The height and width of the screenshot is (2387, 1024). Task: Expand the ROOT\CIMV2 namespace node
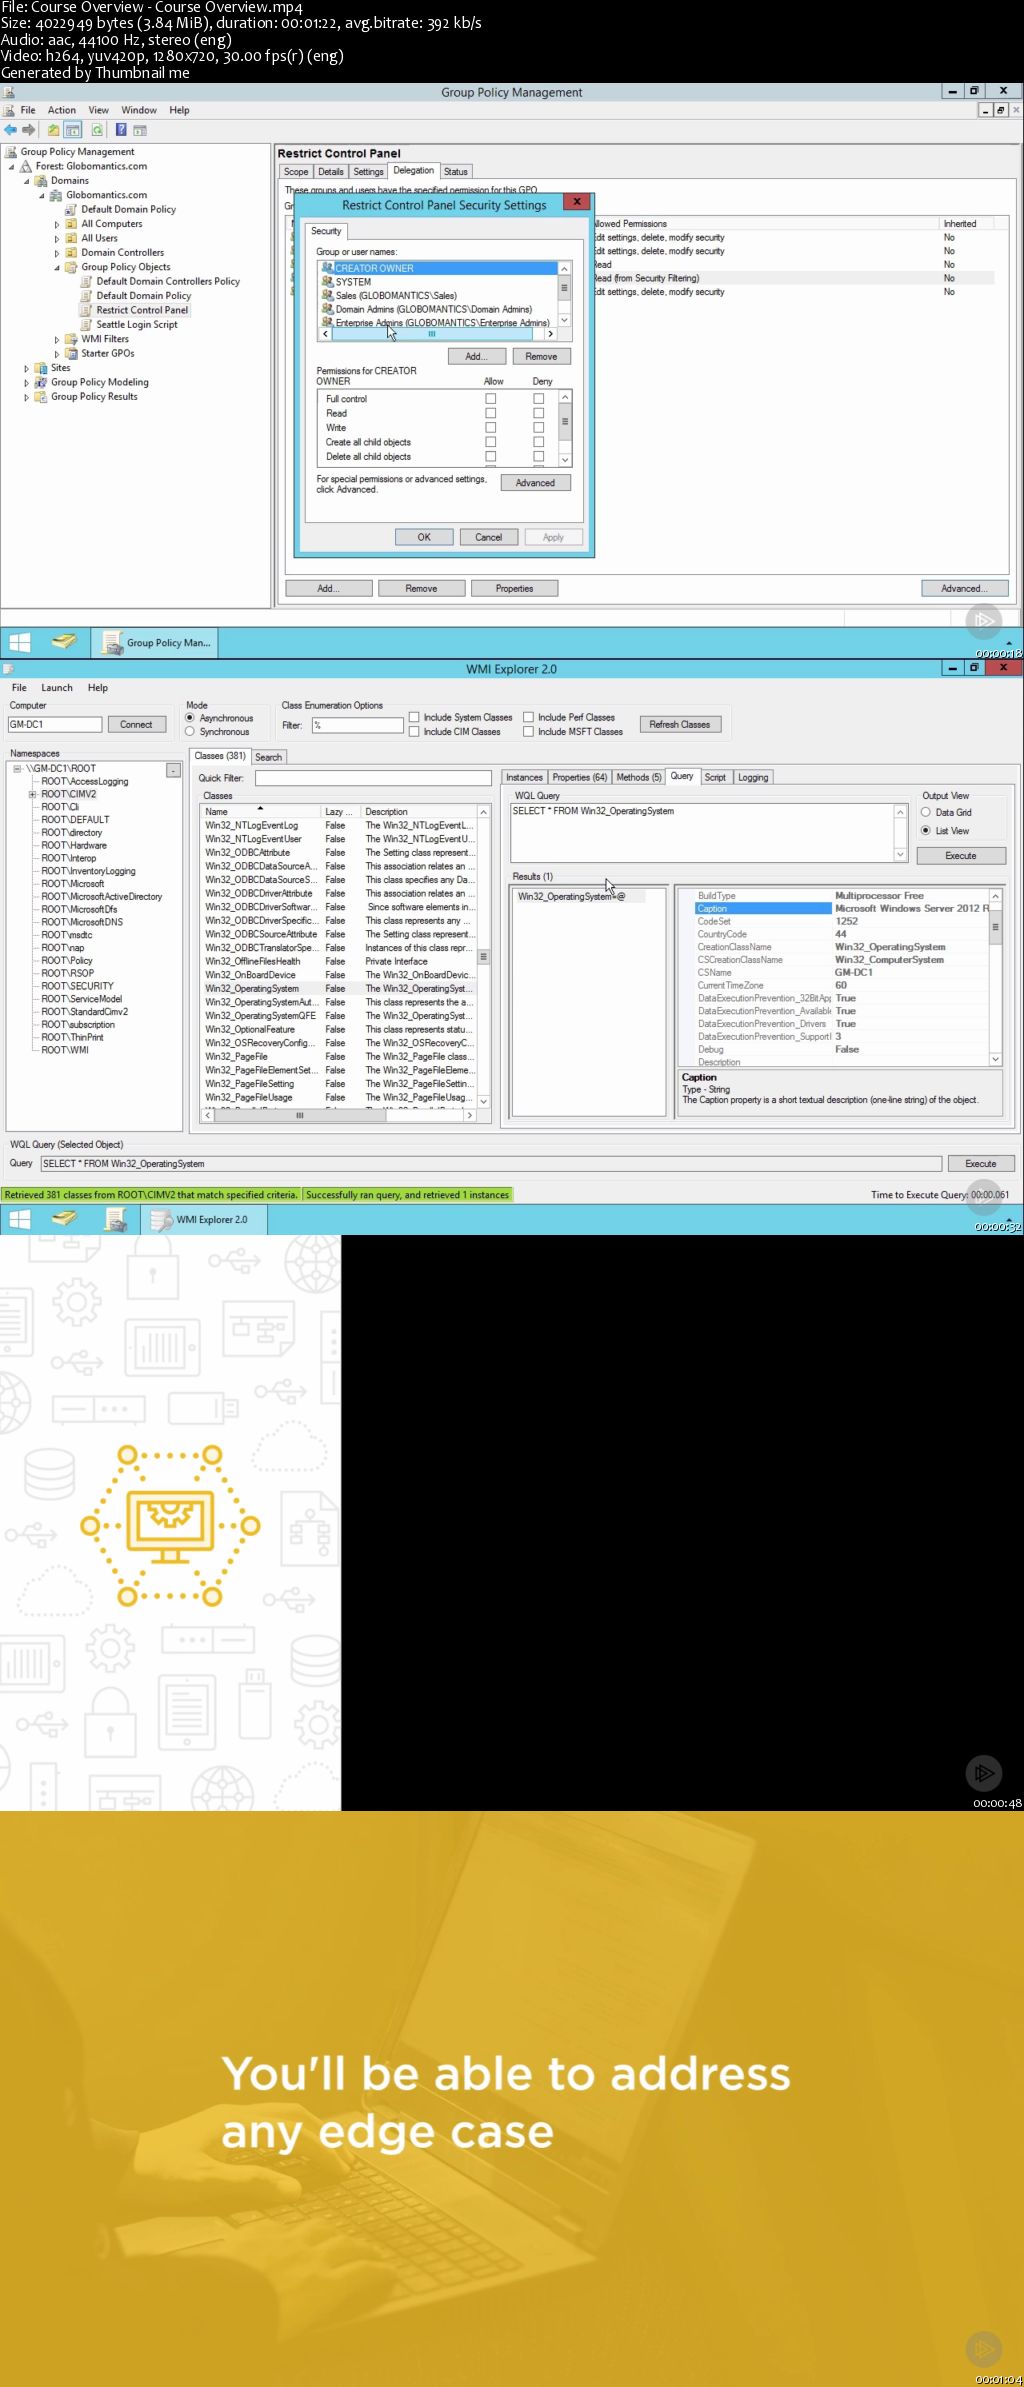click(x=33, y=794)
